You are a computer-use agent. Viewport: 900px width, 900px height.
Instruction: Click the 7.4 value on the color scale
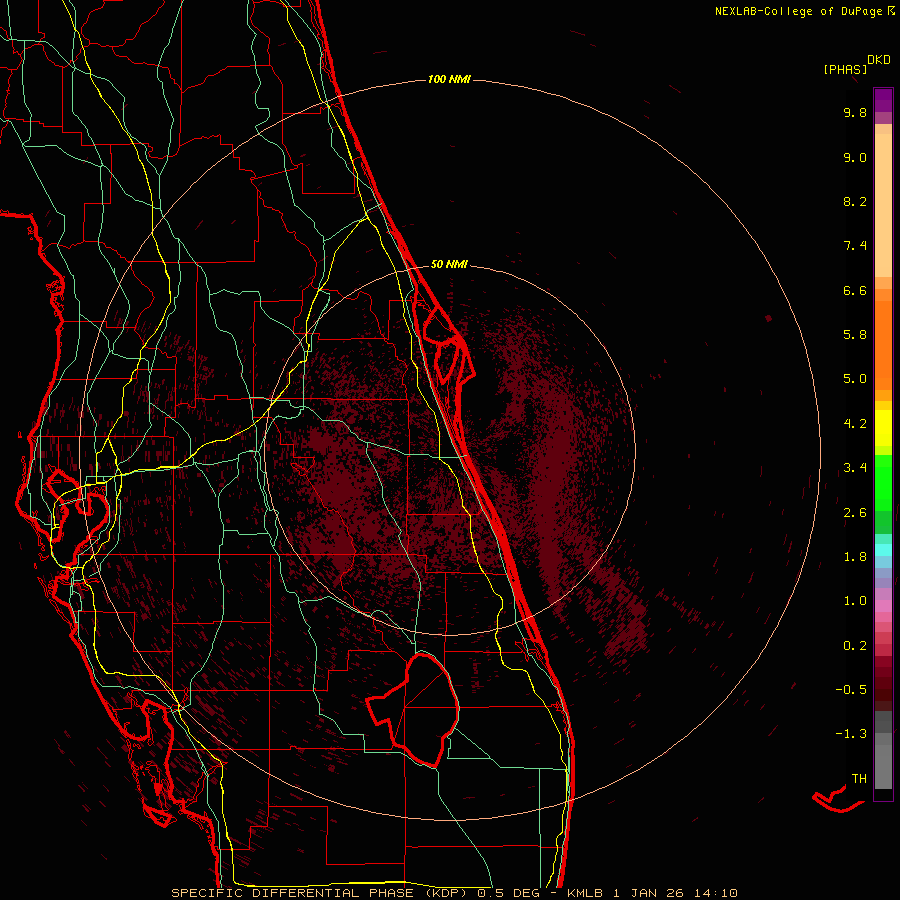coord(855,246)
